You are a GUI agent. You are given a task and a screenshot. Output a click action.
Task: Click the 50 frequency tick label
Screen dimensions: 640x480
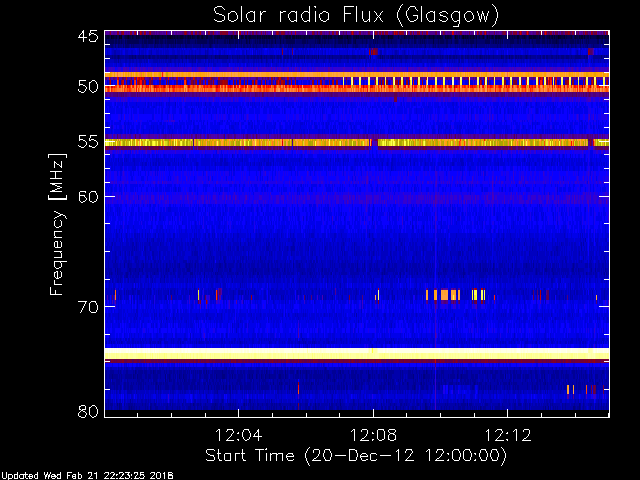pos(88,87)
